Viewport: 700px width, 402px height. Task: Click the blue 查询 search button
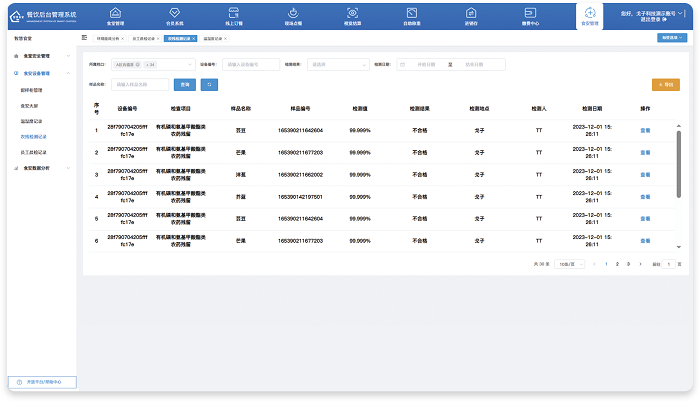point(183,85)
